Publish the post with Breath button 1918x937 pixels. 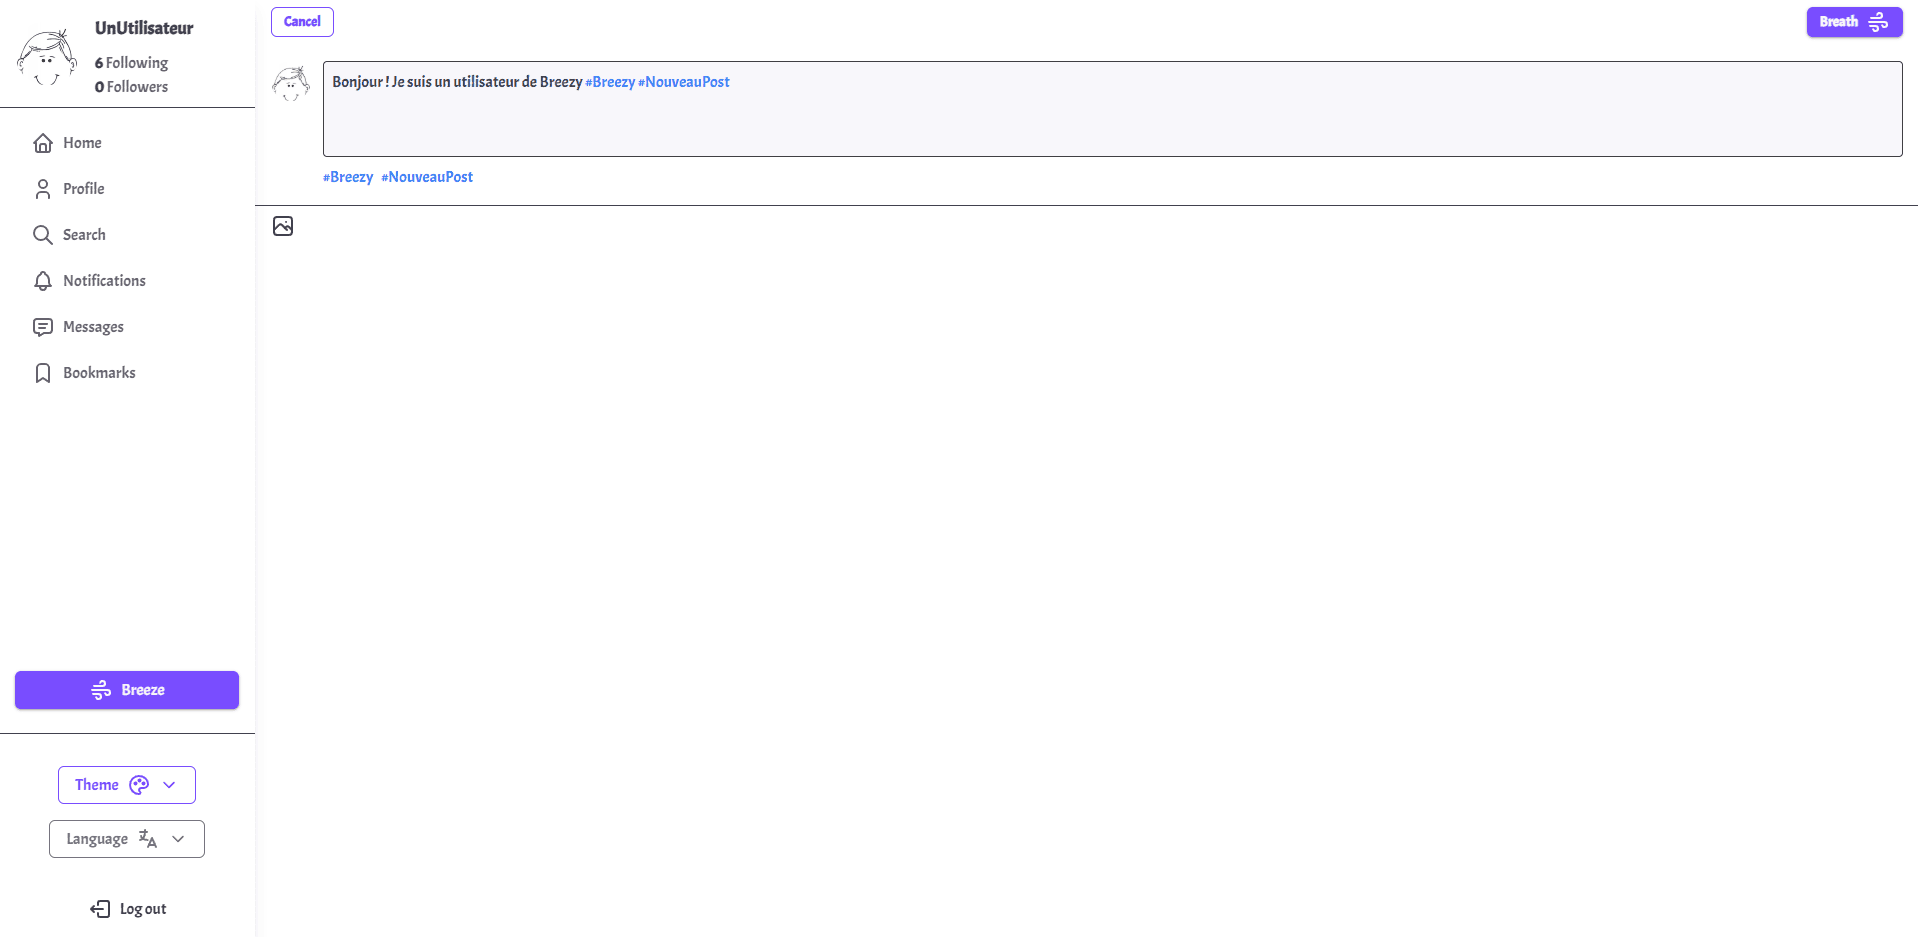[x=1853, y=22]
